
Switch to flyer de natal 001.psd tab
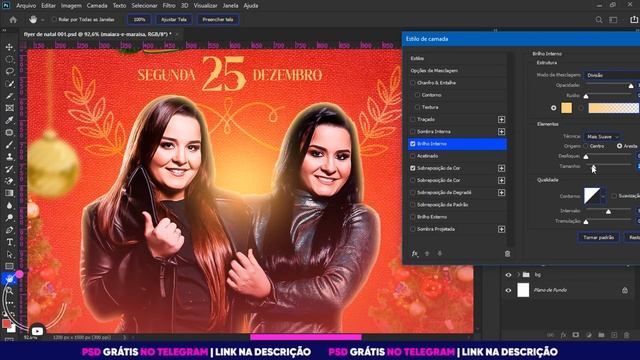(x=98, y=34)
